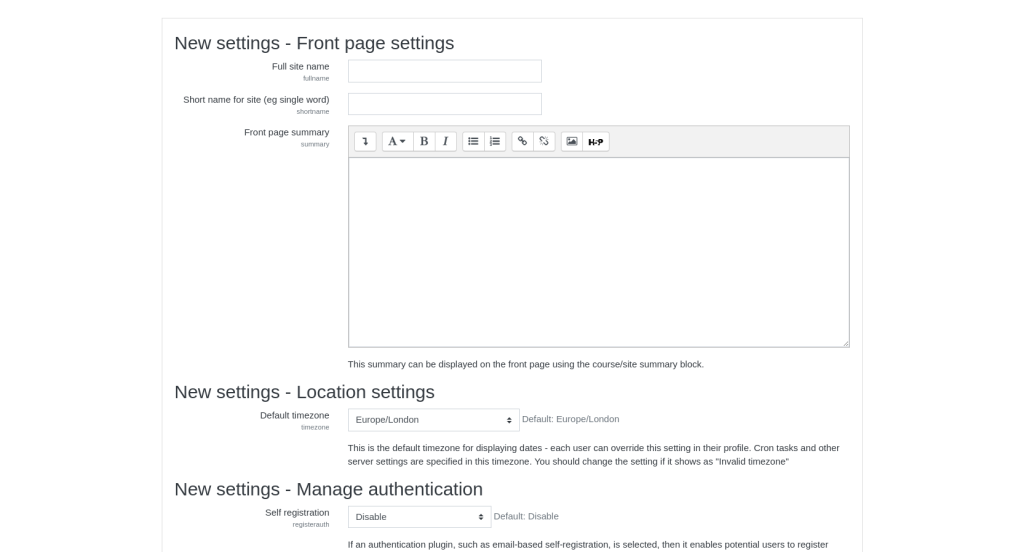This screenshot has height=552, width=1024.
Task: Insert an ordered numbered list
Action: point(495,142)
